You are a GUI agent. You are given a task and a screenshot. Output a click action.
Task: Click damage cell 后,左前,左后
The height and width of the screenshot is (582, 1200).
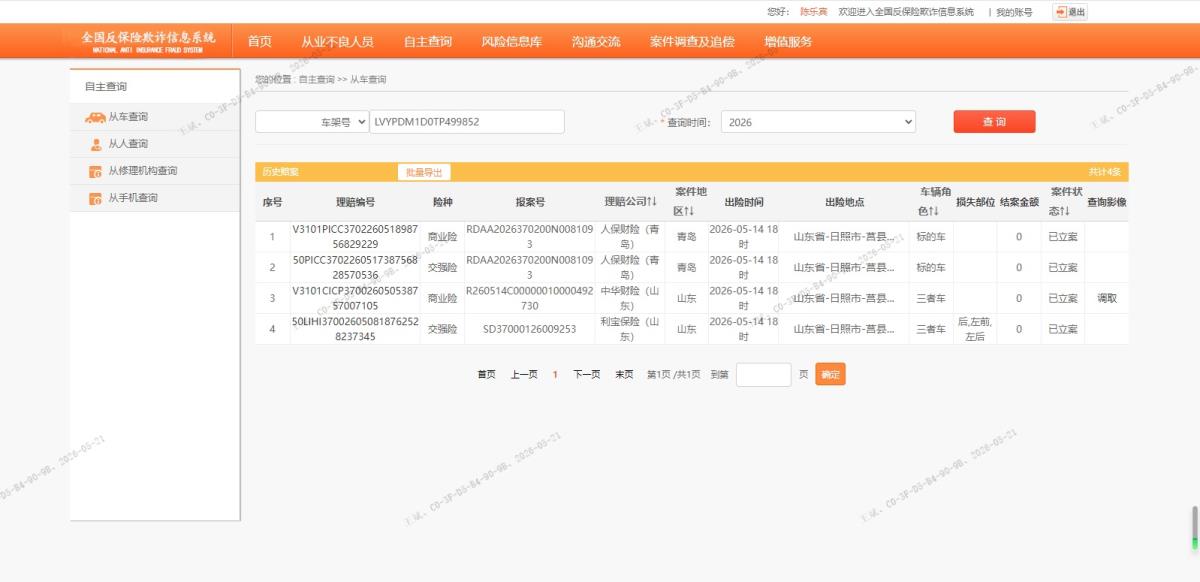pos(975,329)
